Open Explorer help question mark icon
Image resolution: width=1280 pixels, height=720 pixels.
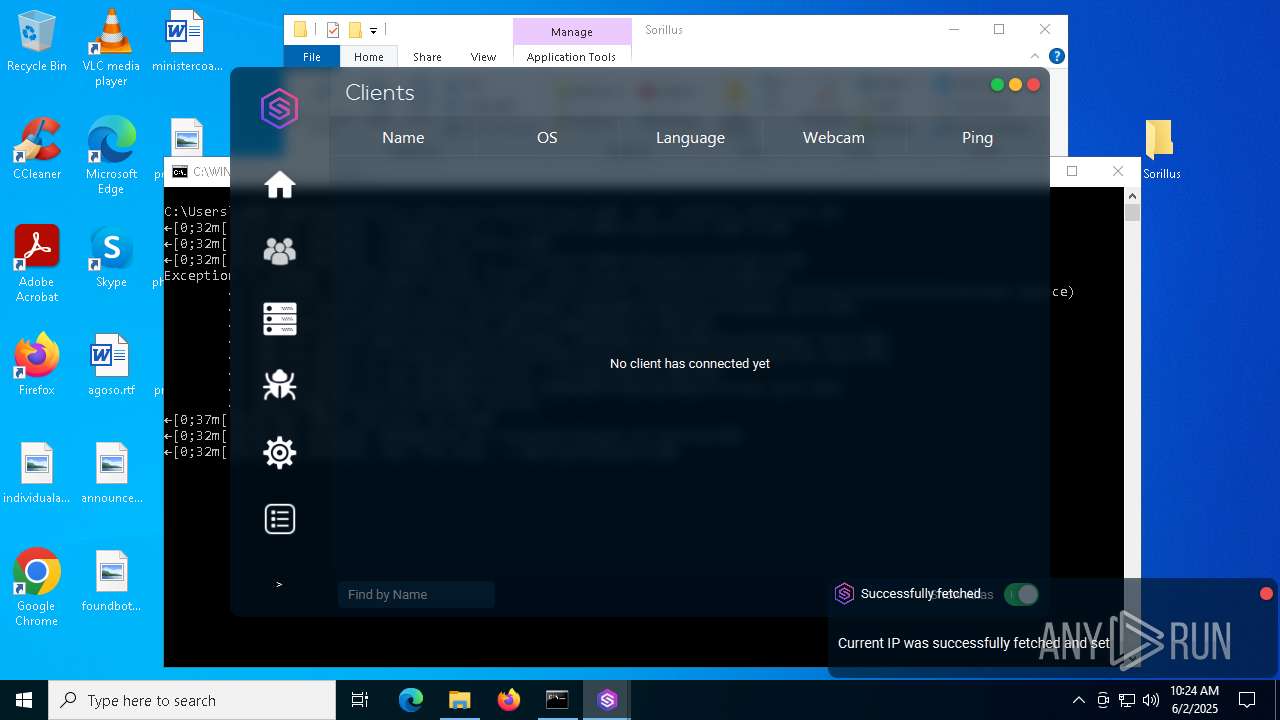tap(1056, 56)
